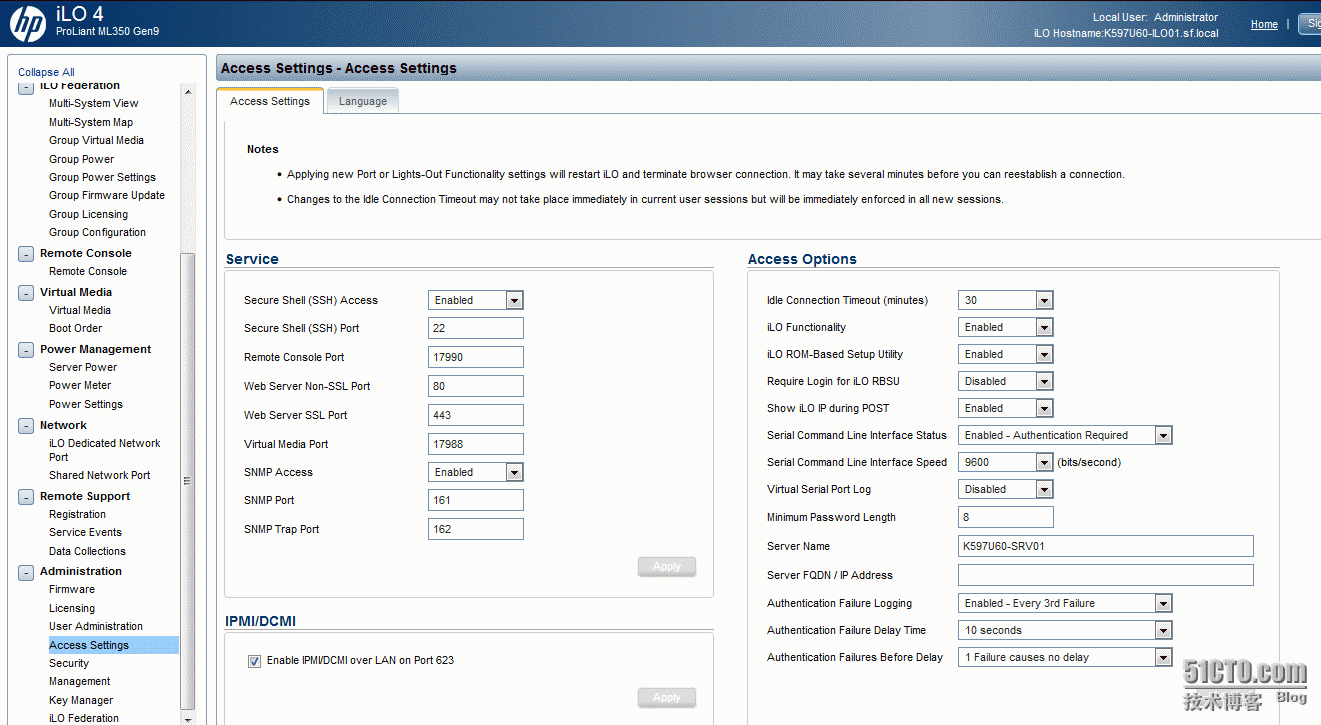The height and width of the screenshot is (725, 1321).
Task: Open Group Licensing page
Action: 88,214
